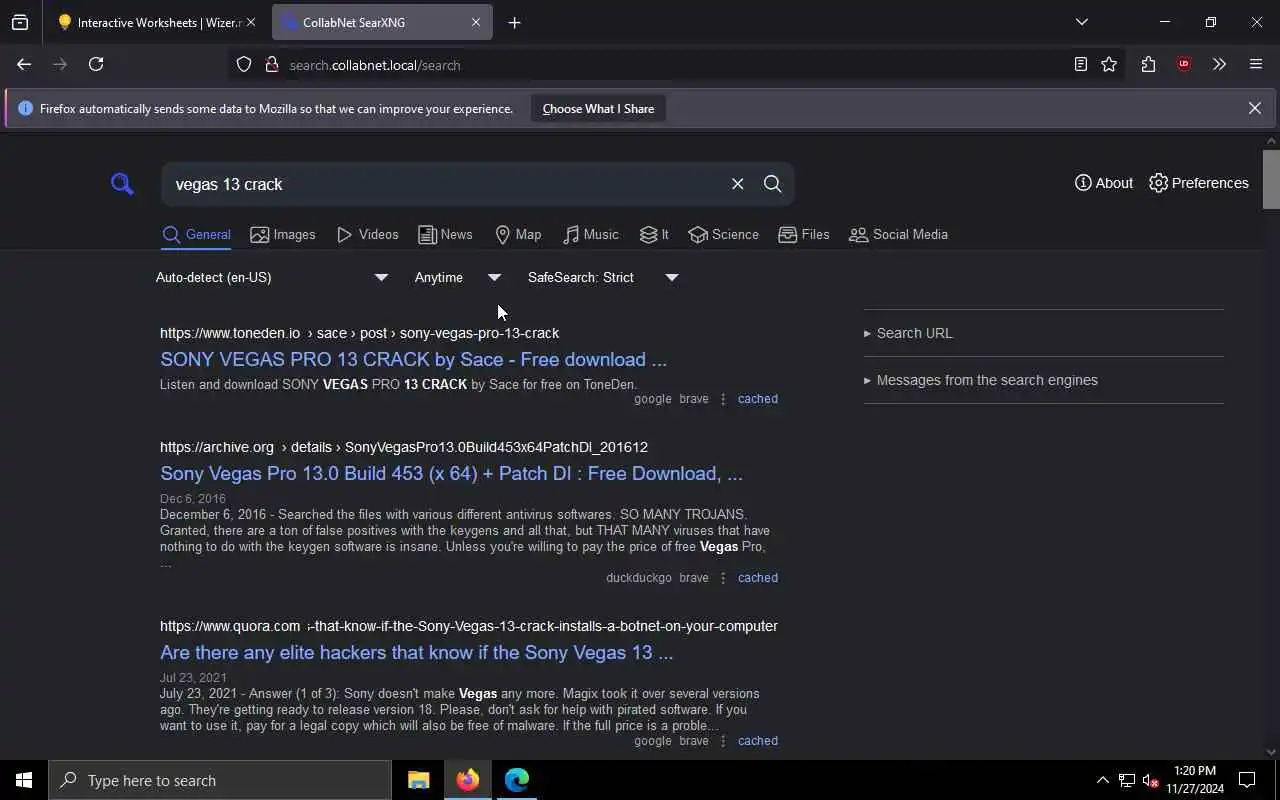Open the Firefox application menu
The width and height of the screenshot is (1280, 800).
pyautogui.click(x=1256, y=64)
